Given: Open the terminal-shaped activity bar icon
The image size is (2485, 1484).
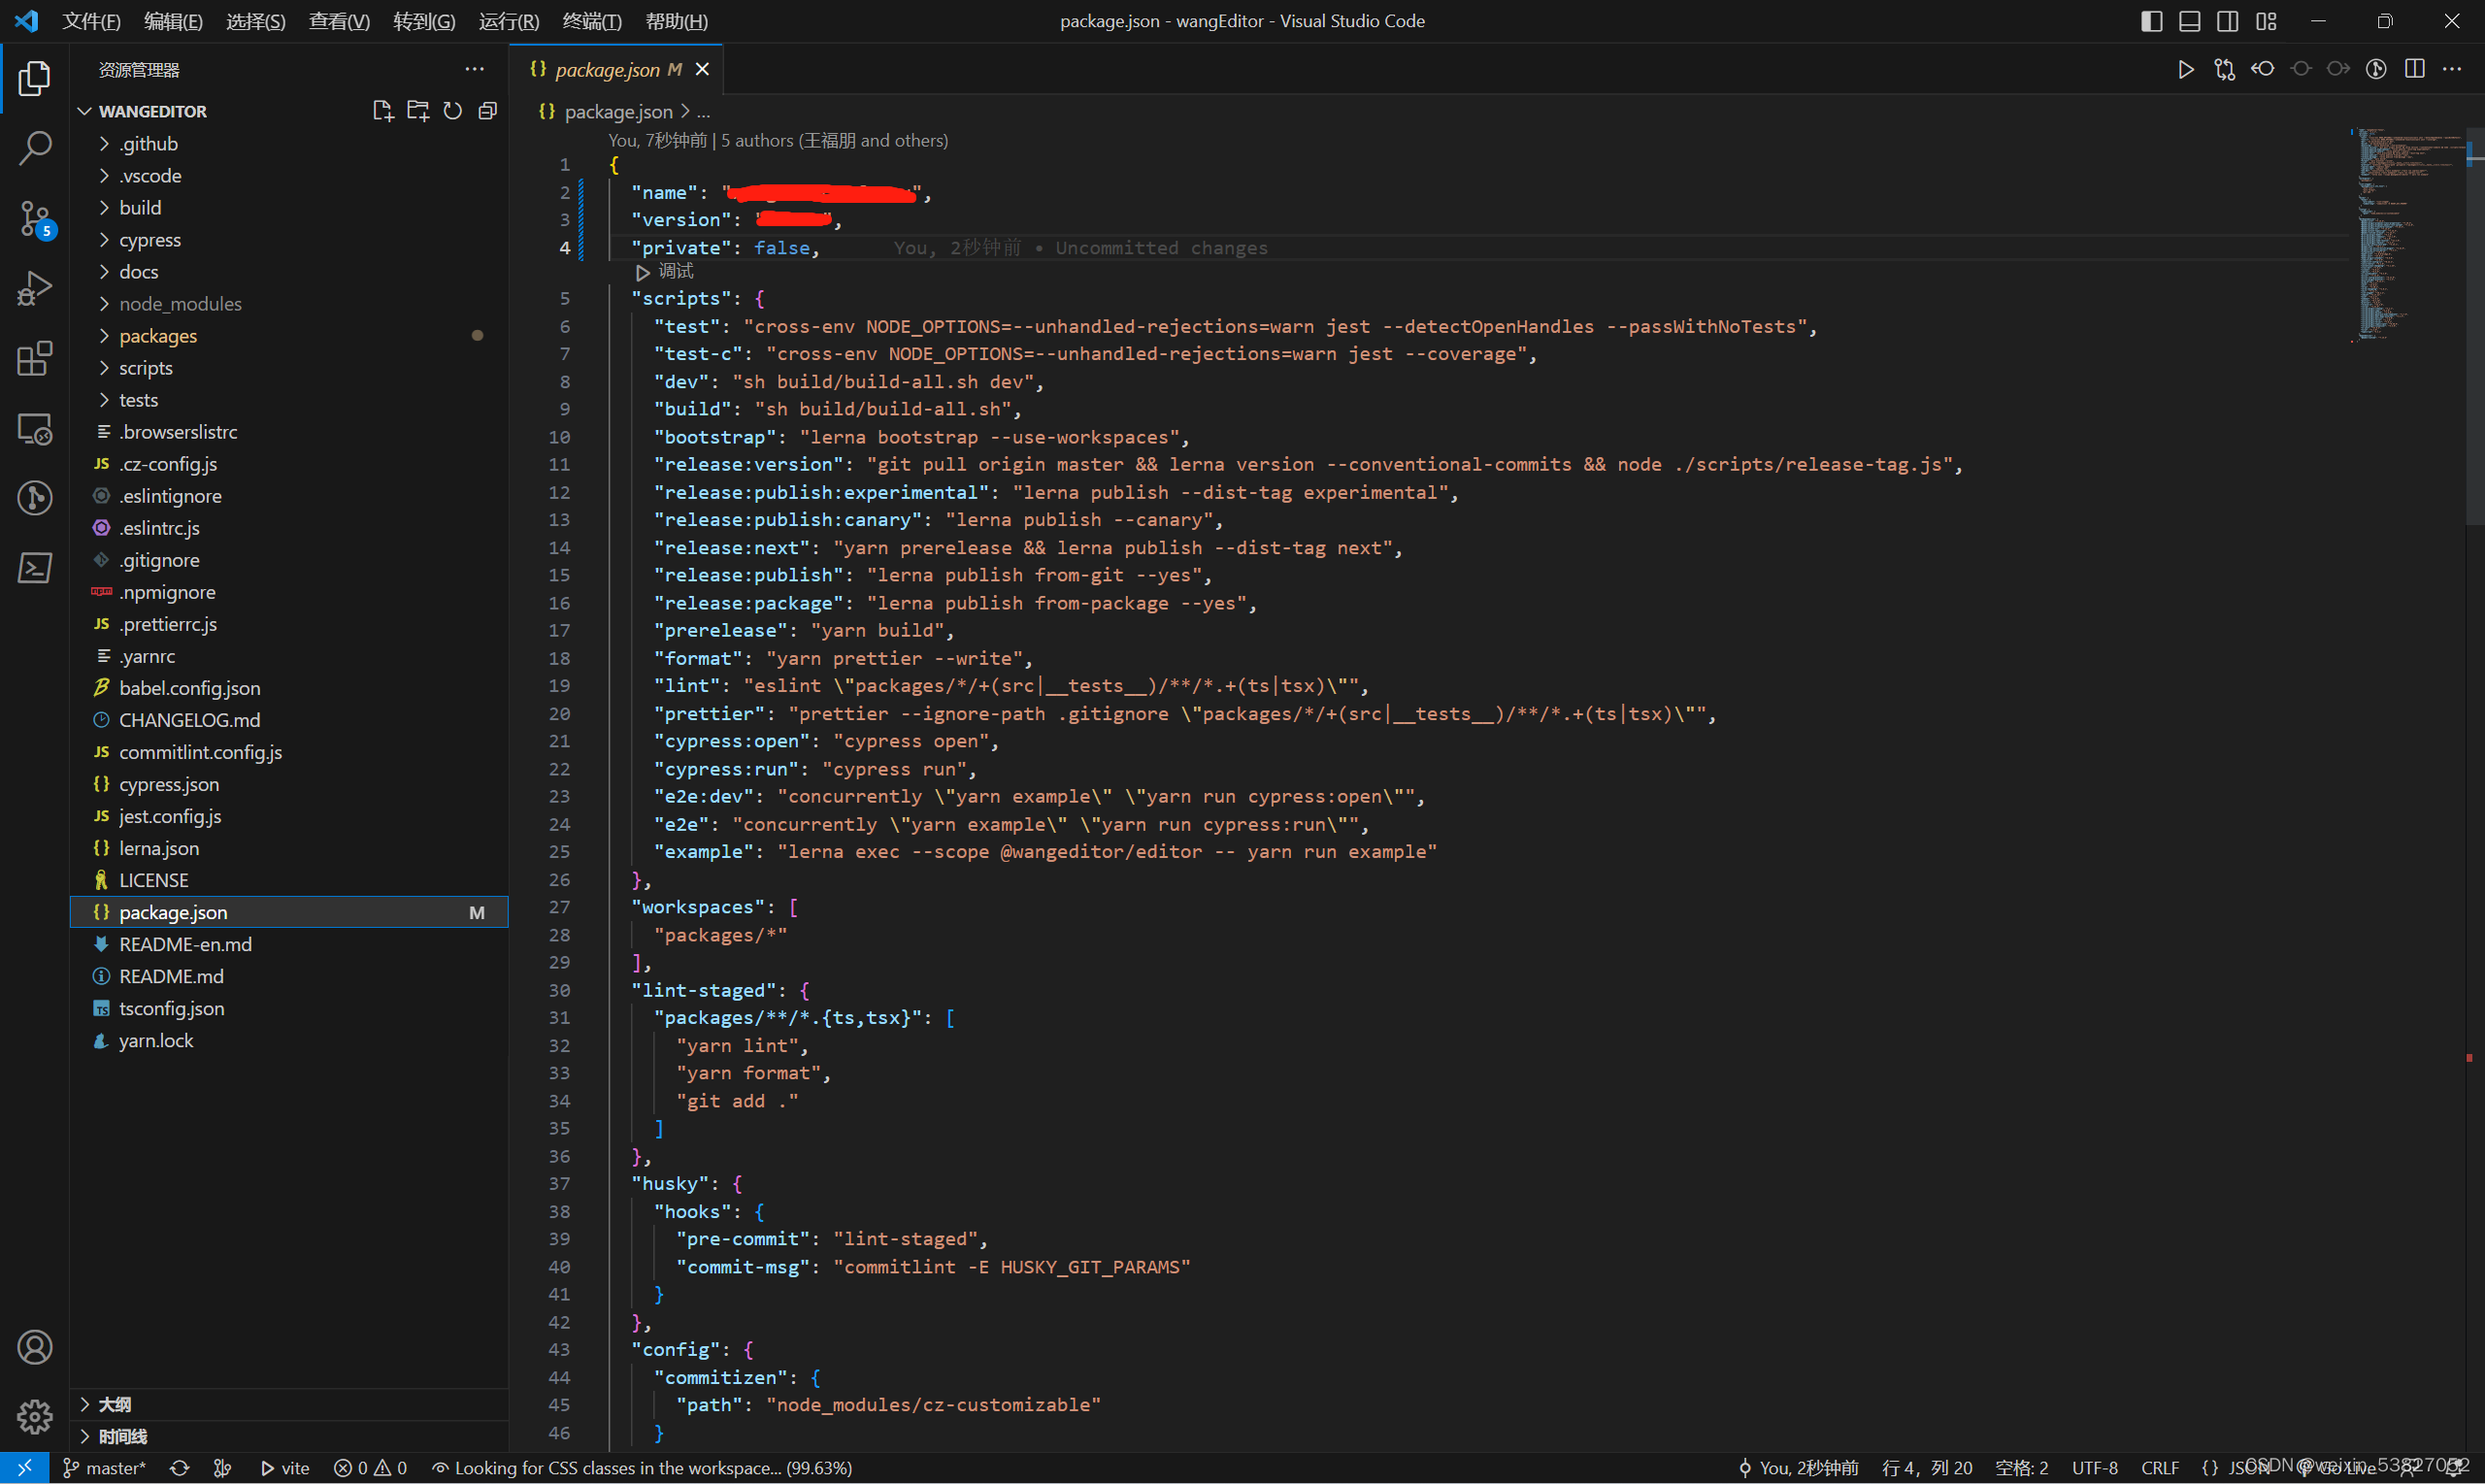Looking at the screenshot, I should [34, 568].
